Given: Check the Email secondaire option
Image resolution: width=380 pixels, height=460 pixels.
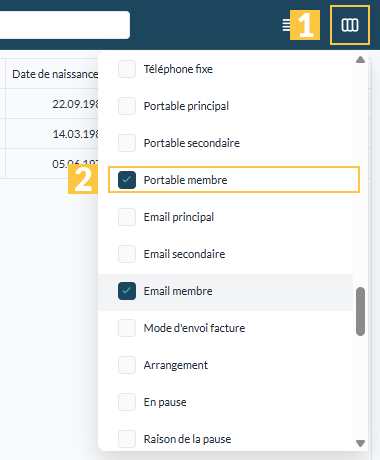Looking at the screenshot, I should 127,254.
